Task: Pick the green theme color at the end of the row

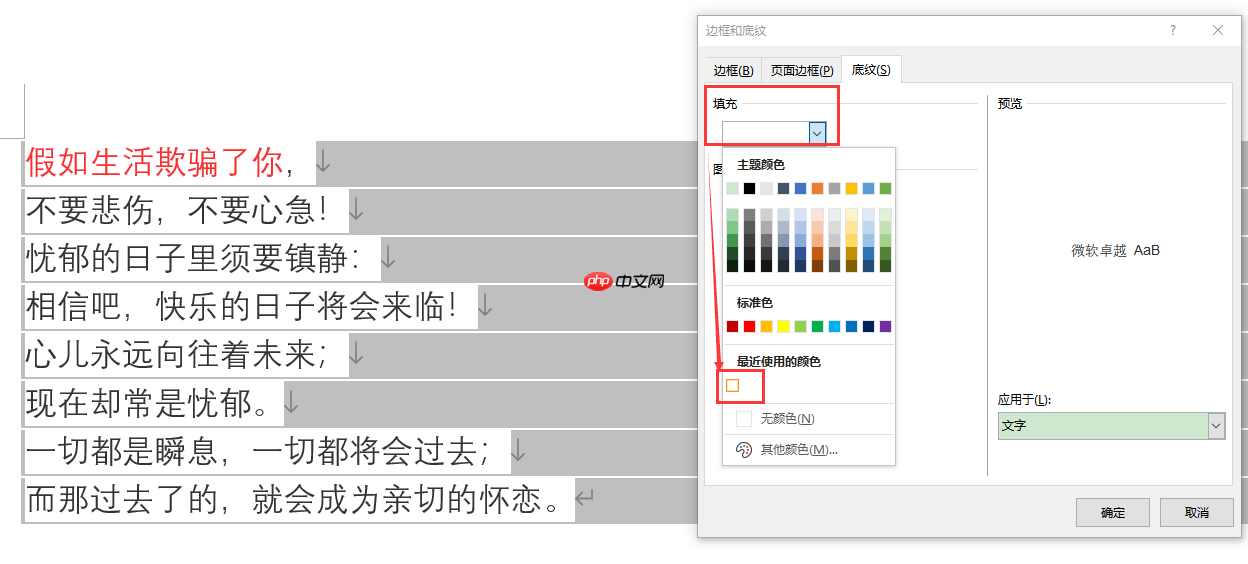Action: tap(885, 188)
